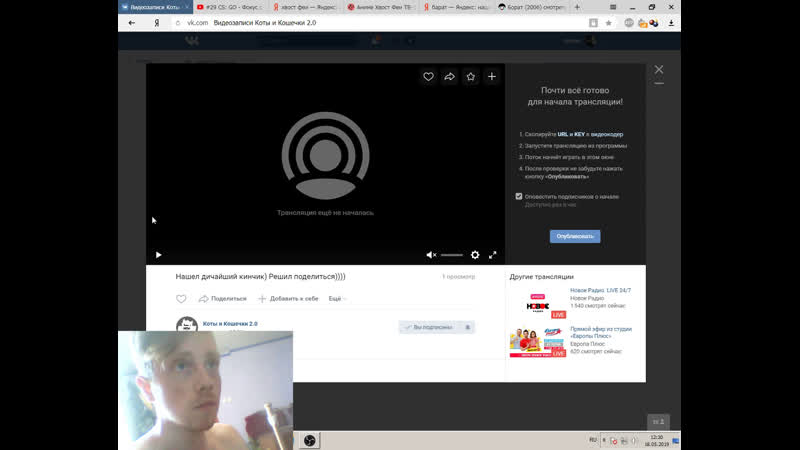Open the Ещё dropdown under the video

336,299
